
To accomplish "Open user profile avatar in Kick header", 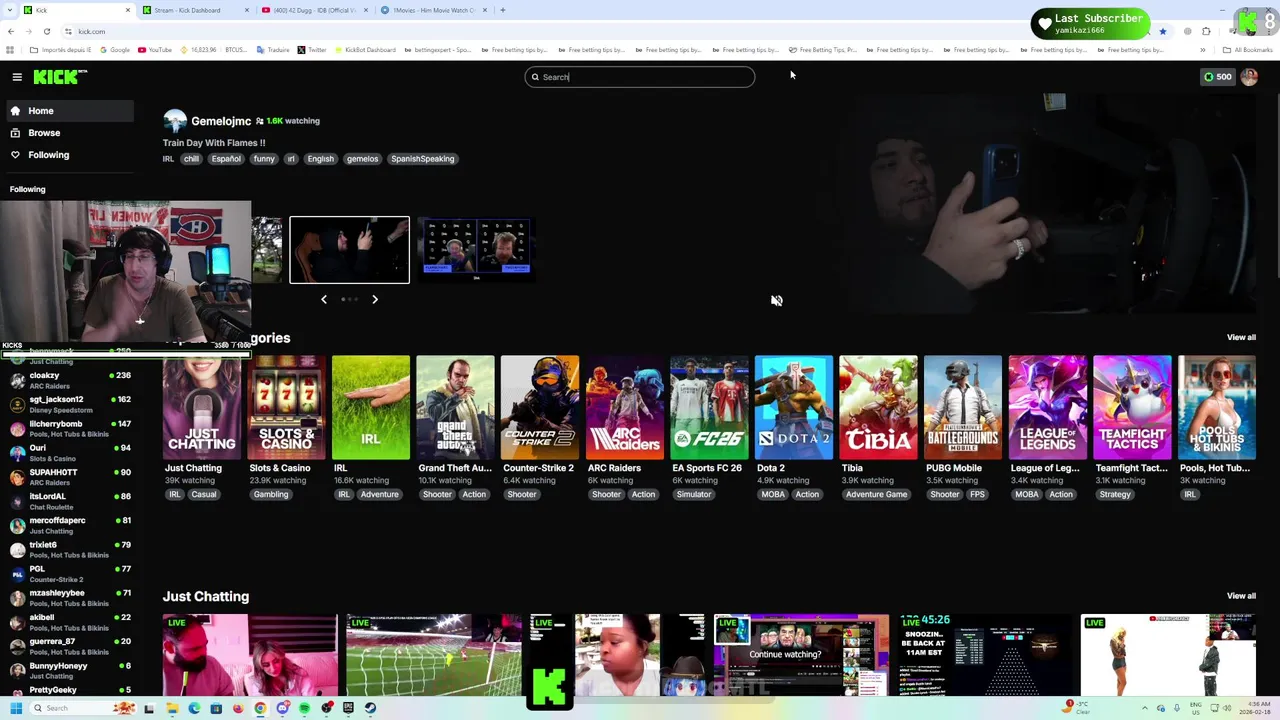I will coord(1249,77).
